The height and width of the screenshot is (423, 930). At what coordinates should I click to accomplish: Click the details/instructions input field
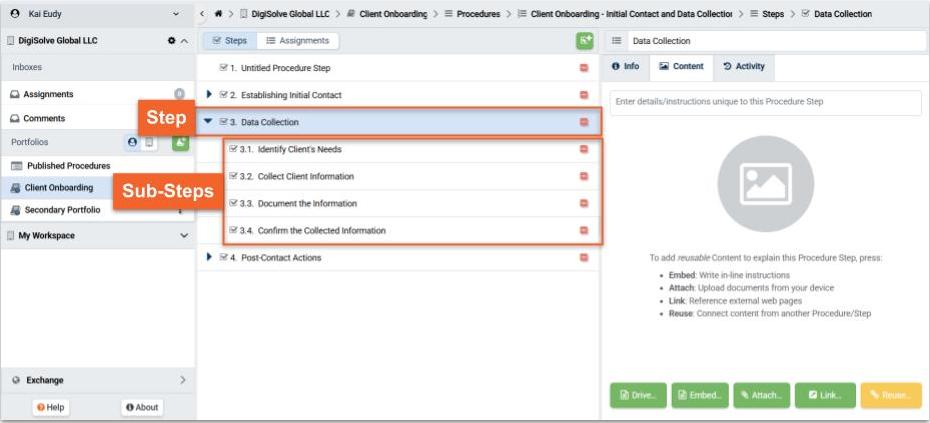click(765, 102)
